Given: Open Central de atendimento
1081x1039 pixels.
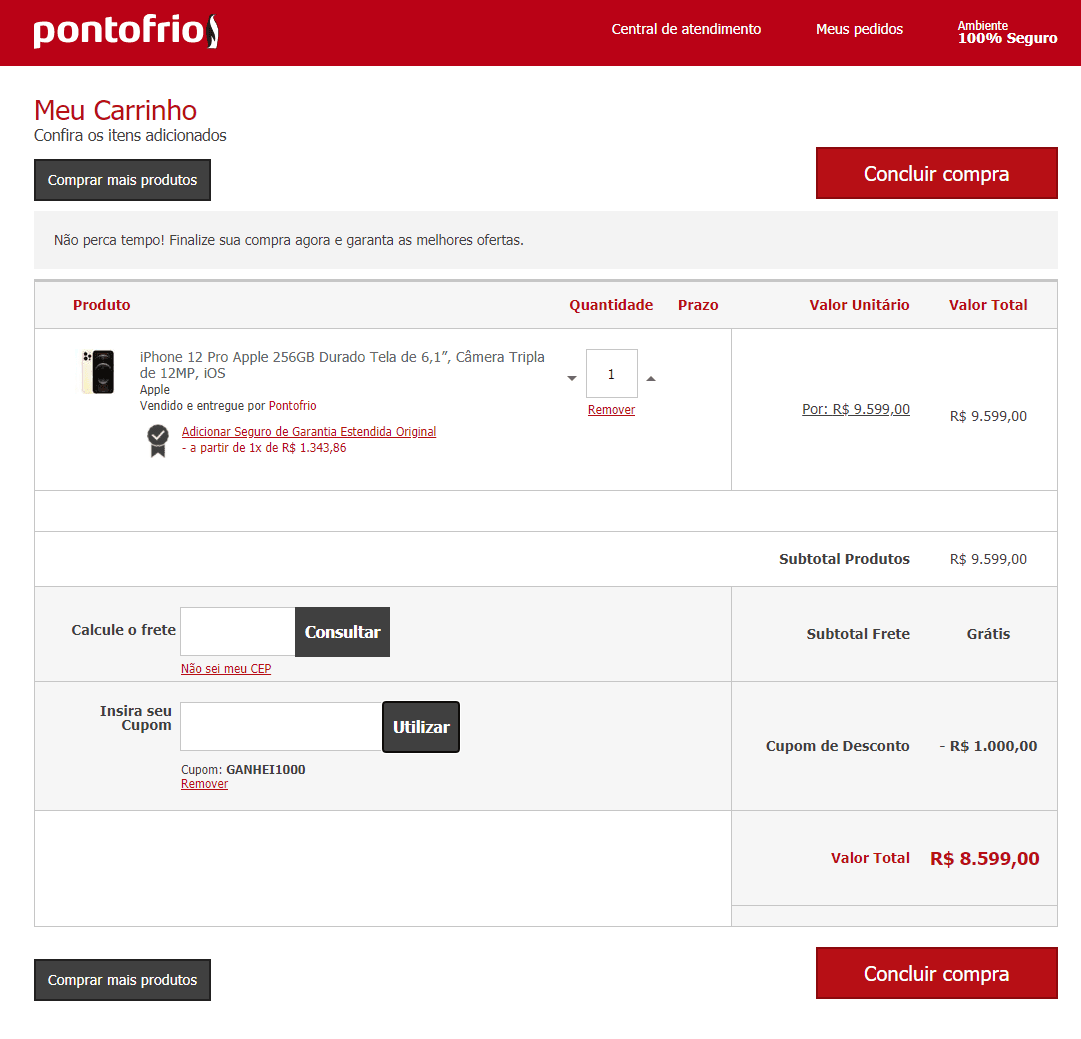Looking at the screenshot, I should 686,29.
